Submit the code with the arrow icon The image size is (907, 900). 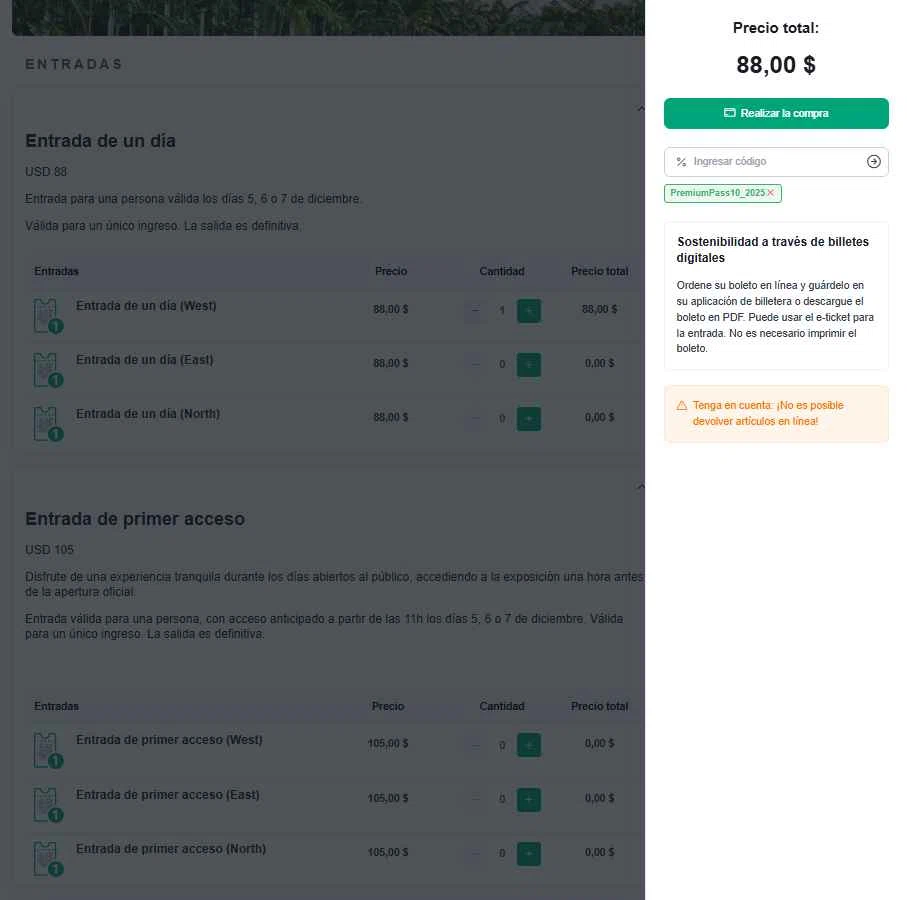(873, 161)
